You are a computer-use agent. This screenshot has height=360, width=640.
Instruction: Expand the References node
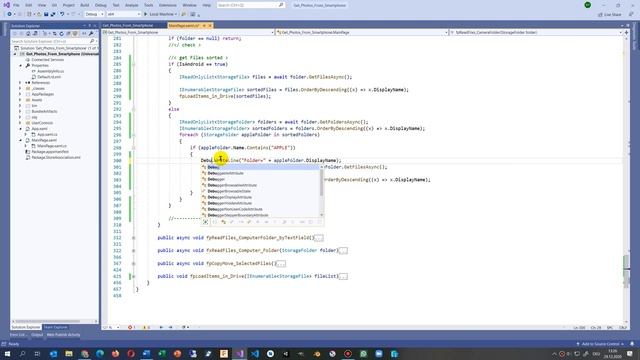tap(20, 82)
